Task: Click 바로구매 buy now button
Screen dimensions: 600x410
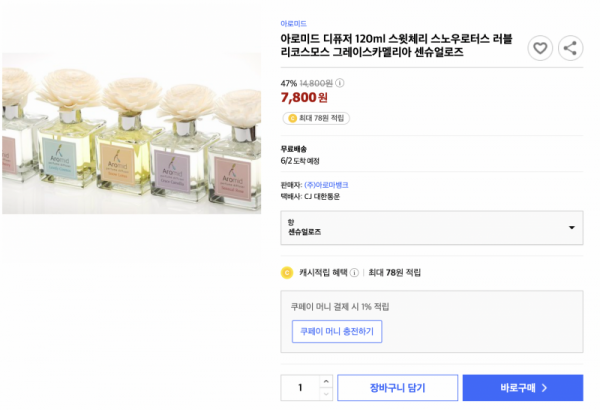Action: click(523, 388)
